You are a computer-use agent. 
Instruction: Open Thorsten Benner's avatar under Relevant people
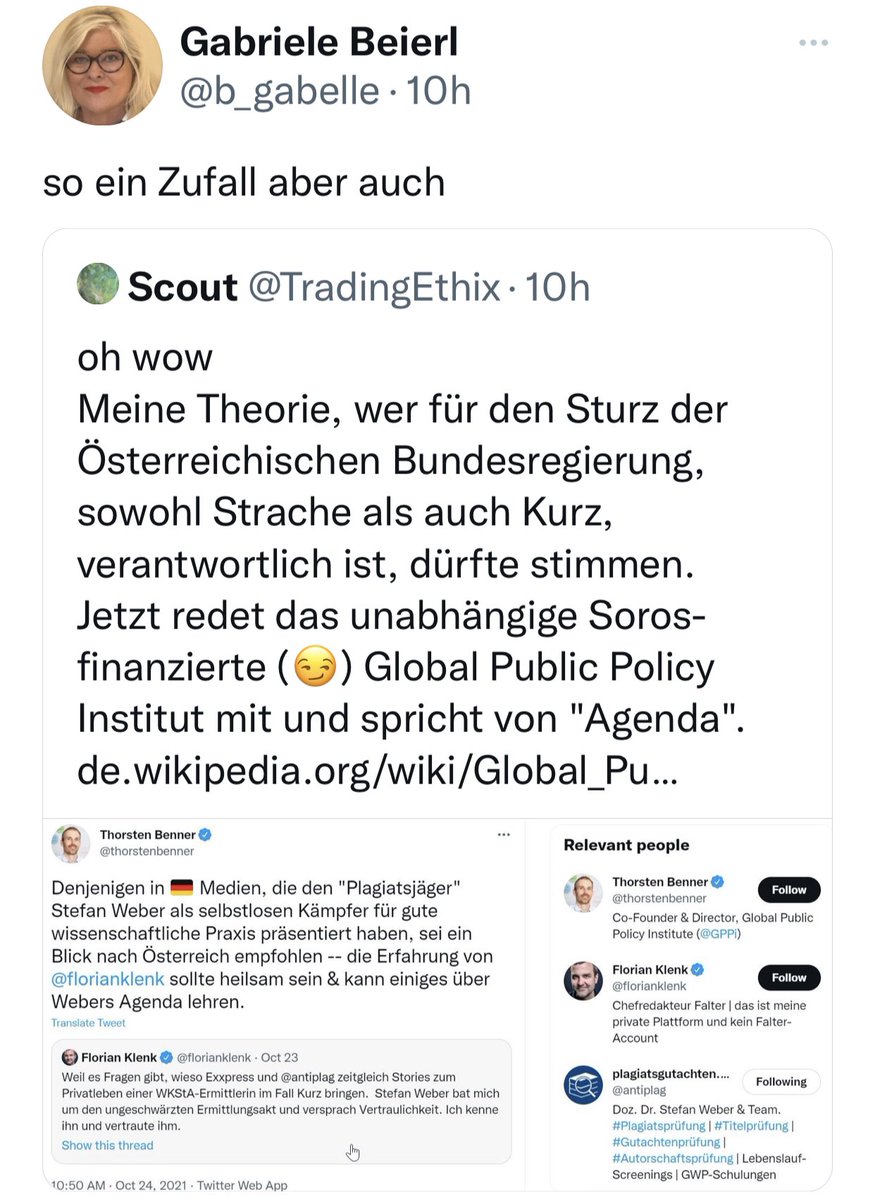pos(583,893)
